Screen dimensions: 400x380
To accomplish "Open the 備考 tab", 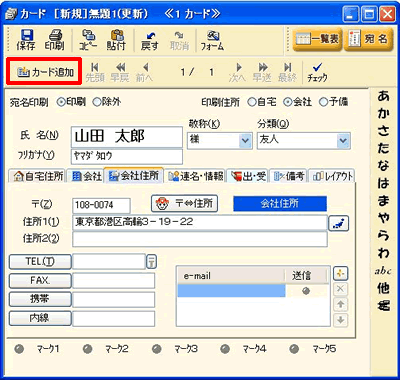I will pyautogui.click(x=289, y=176).
